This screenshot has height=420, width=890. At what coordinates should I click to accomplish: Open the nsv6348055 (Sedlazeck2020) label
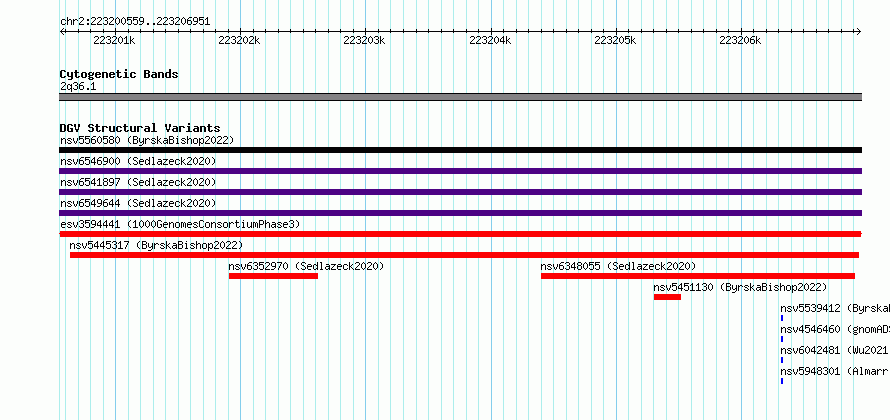(618, 266)
